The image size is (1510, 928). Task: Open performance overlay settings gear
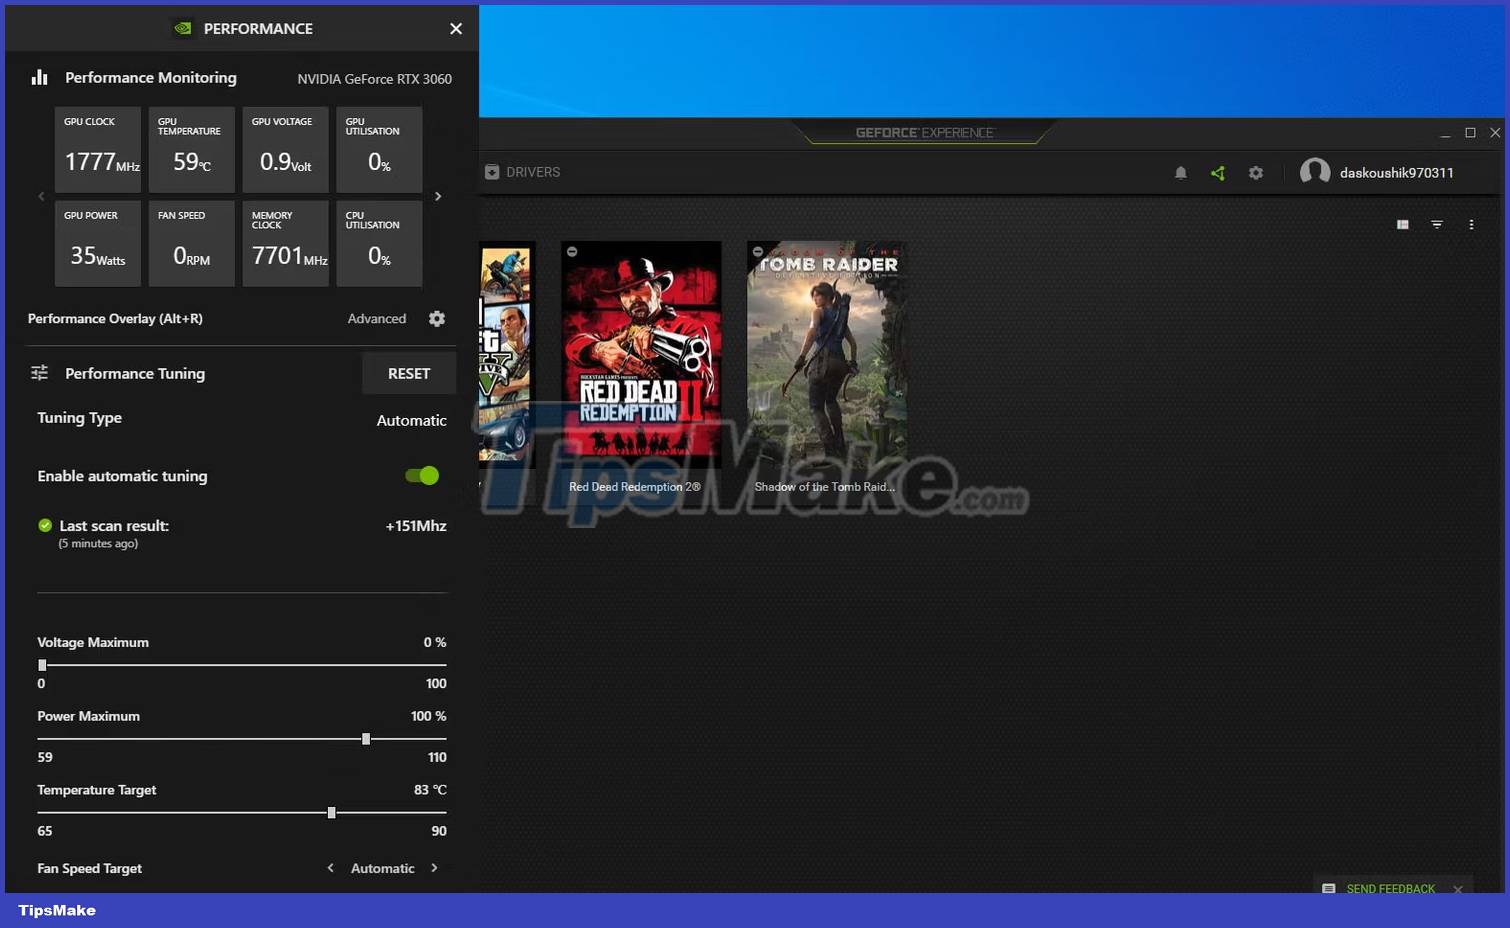click(437, 318)
